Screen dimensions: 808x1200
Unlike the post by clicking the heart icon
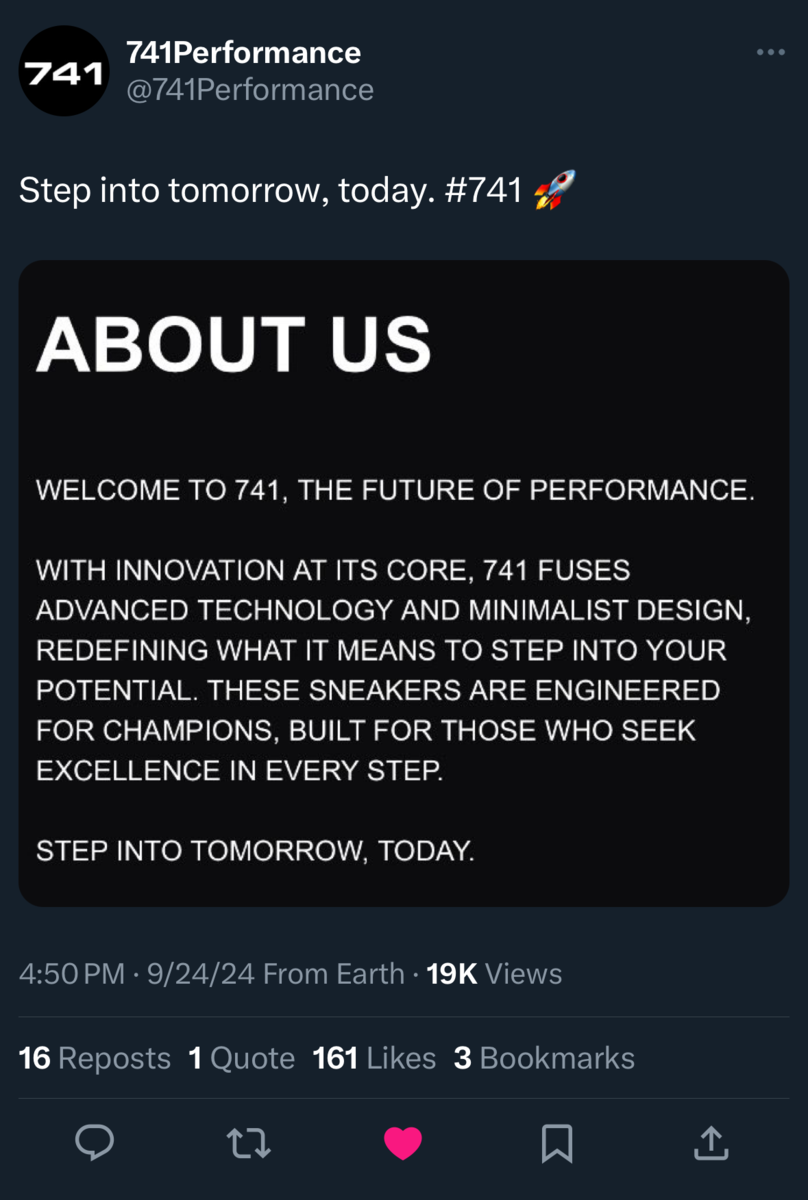pyautogui.click(x=403, y=1143)
